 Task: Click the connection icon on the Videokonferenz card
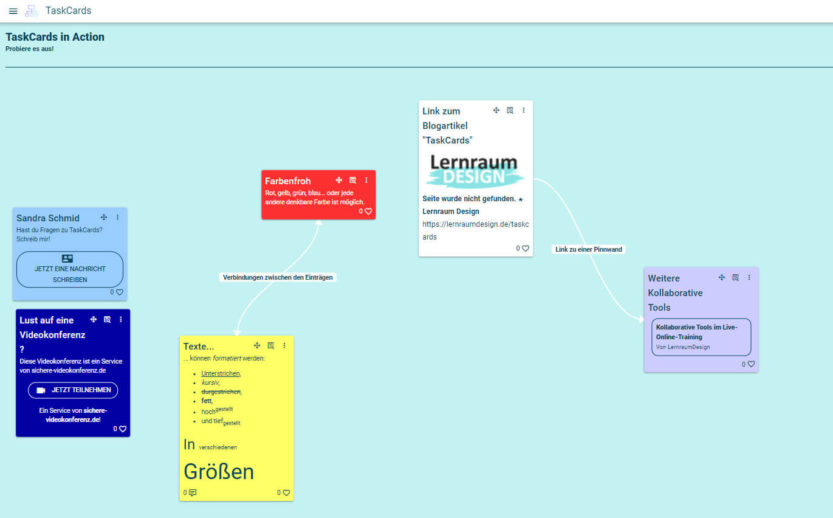(x=107, y=319)
